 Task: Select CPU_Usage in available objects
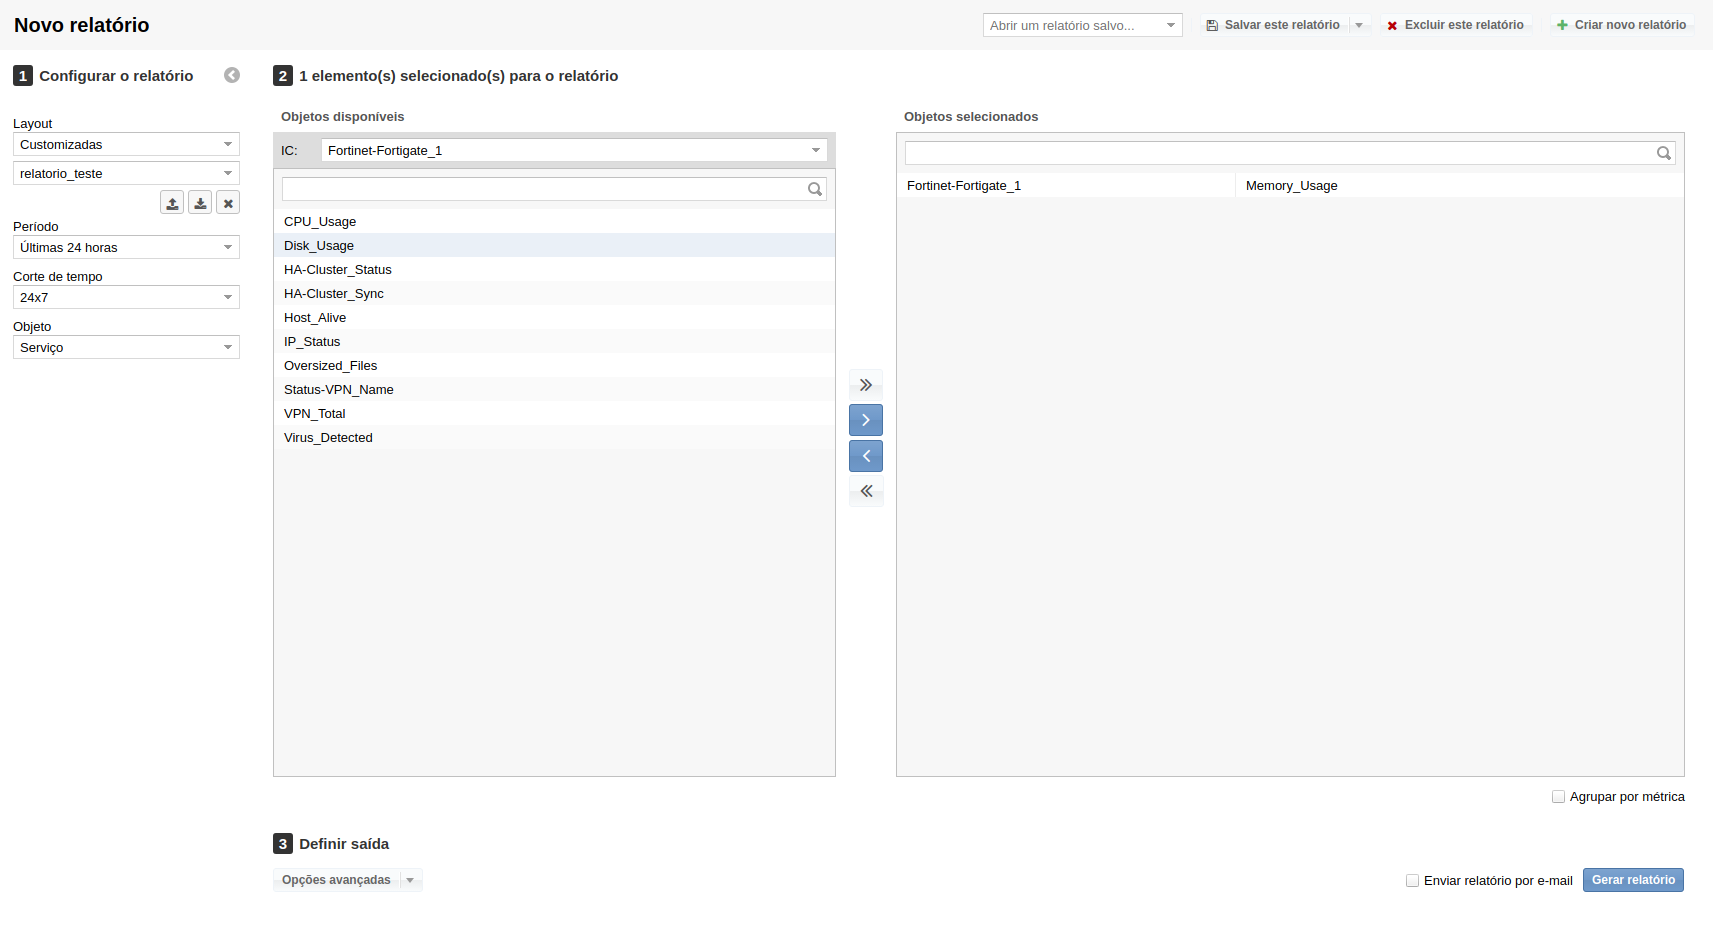click(320, 222)
